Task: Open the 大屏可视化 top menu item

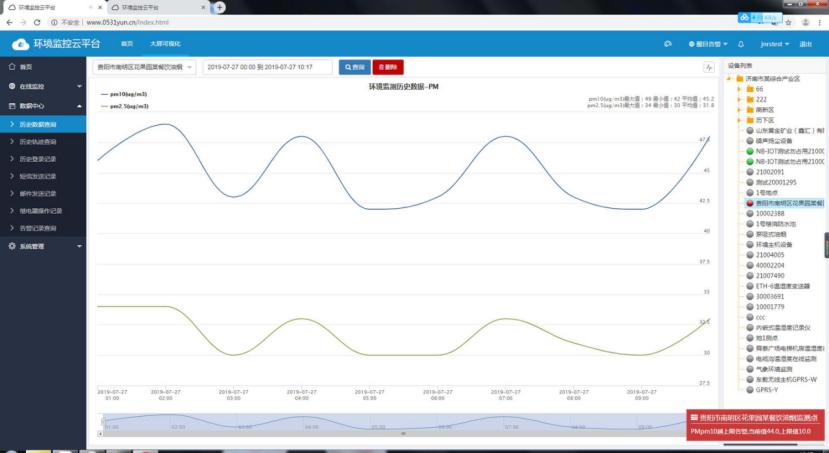Action: [x=165, y=45]
